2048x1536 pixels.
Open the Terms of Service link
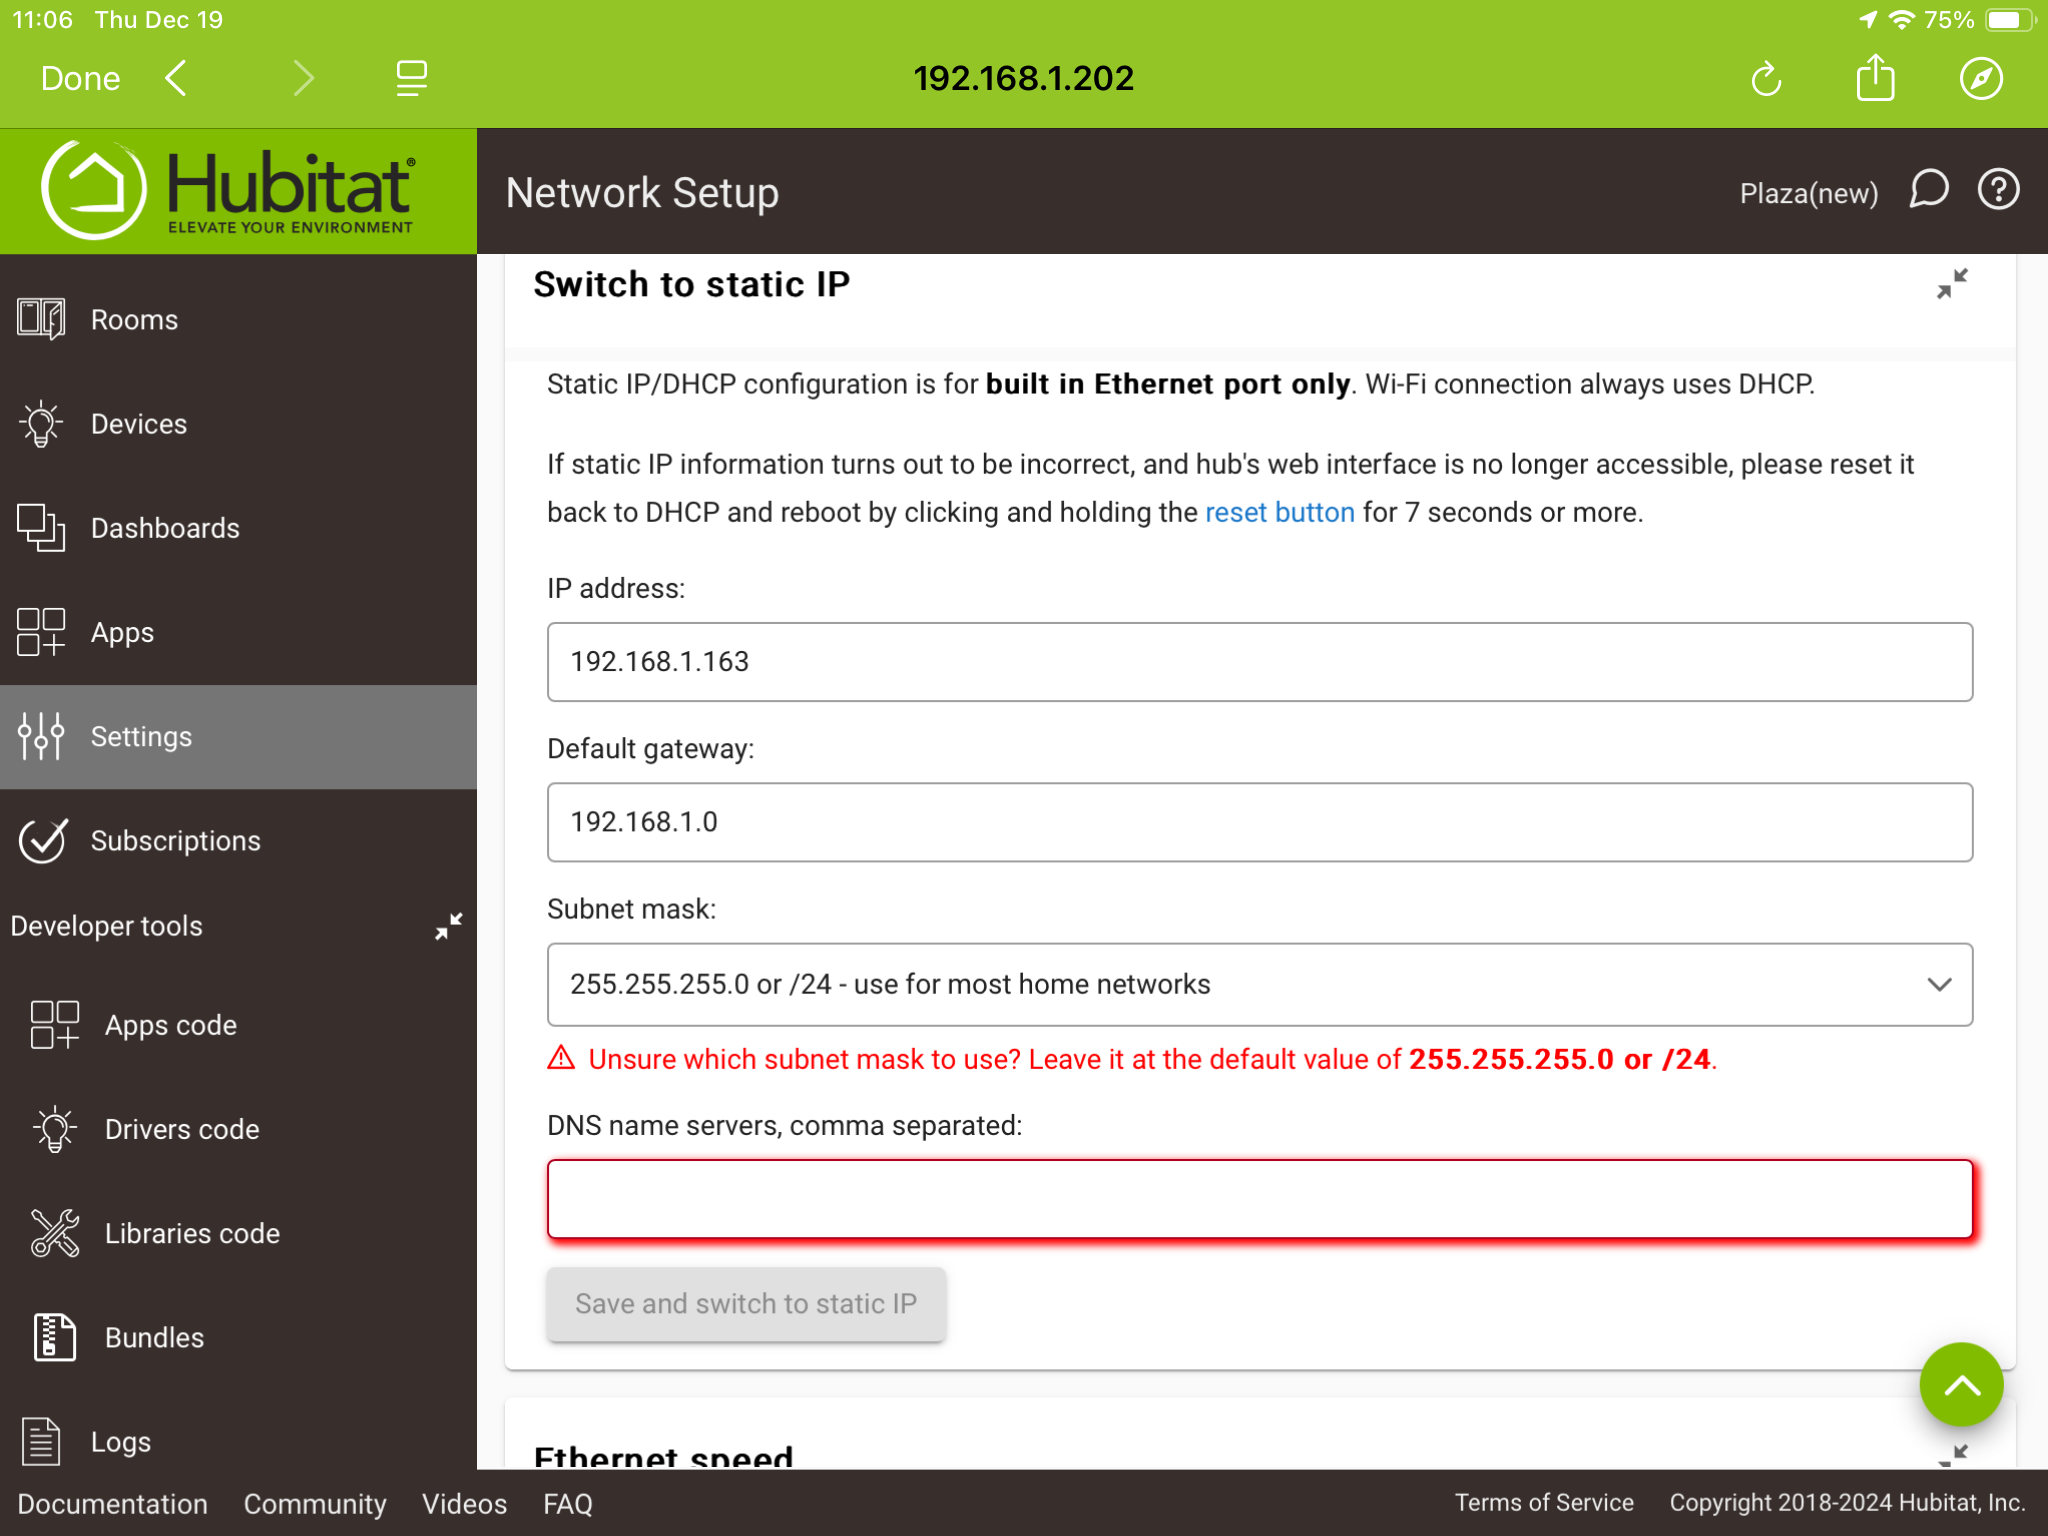tap(1543, 1503)
